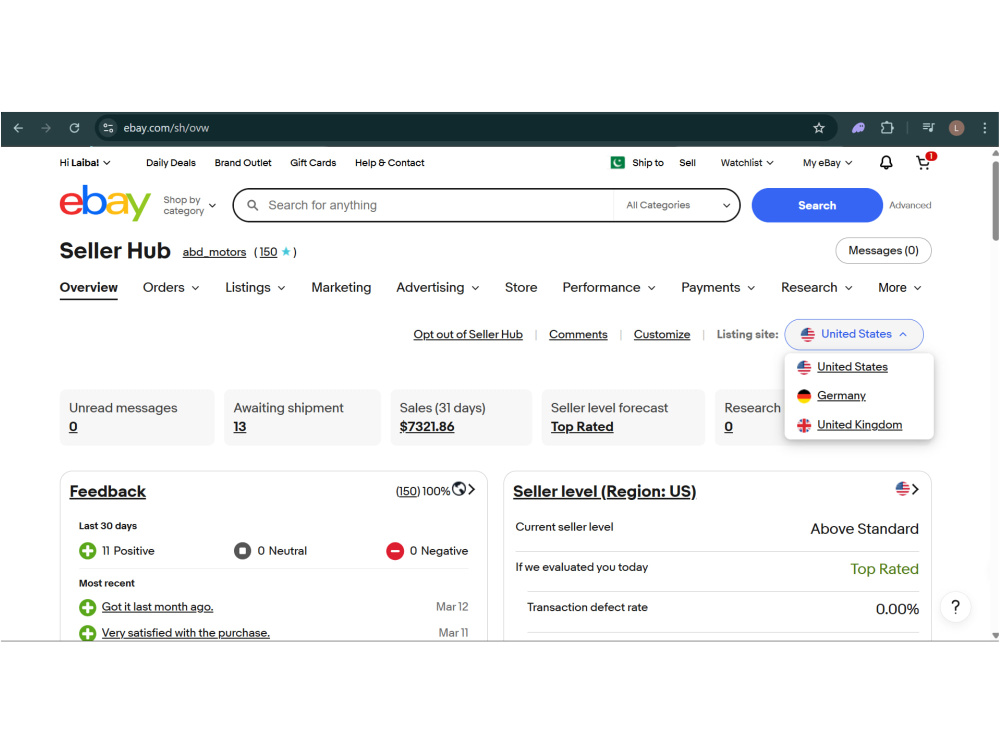Click the eBay logo
1000x750 pixels.
point(105,203)
